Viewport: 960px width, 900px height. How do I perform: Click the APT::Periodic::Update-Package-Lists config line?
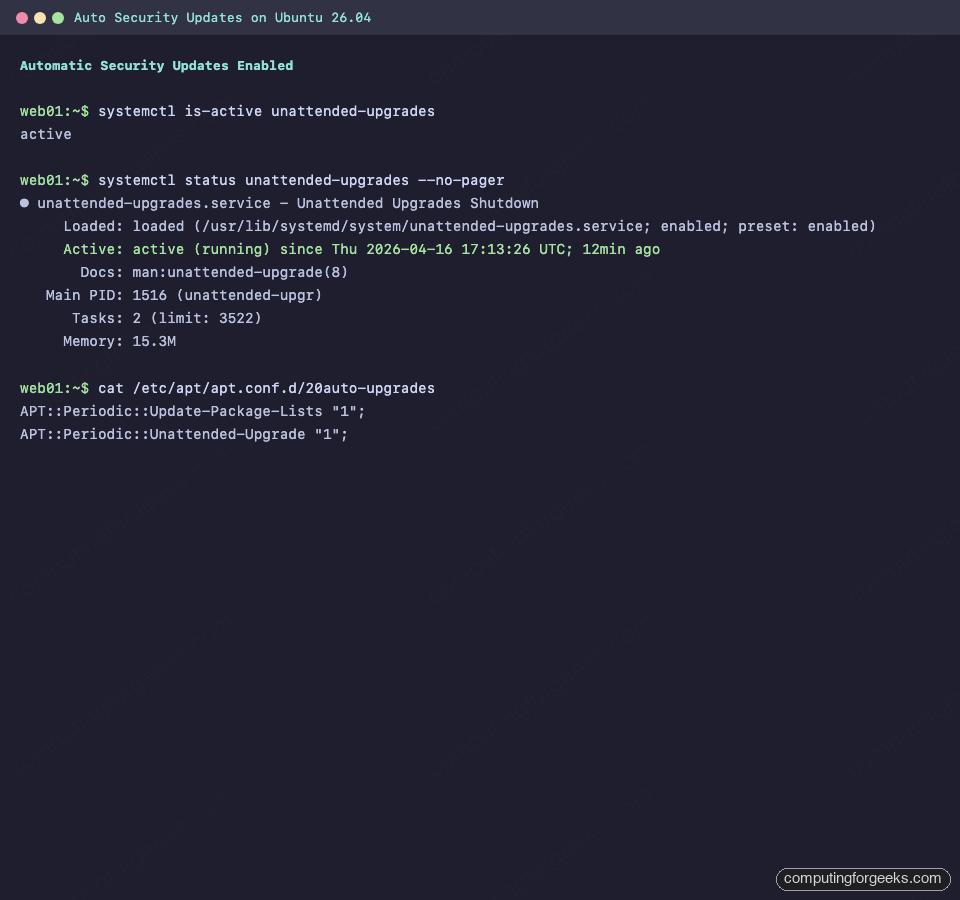[x=200, y=411]
